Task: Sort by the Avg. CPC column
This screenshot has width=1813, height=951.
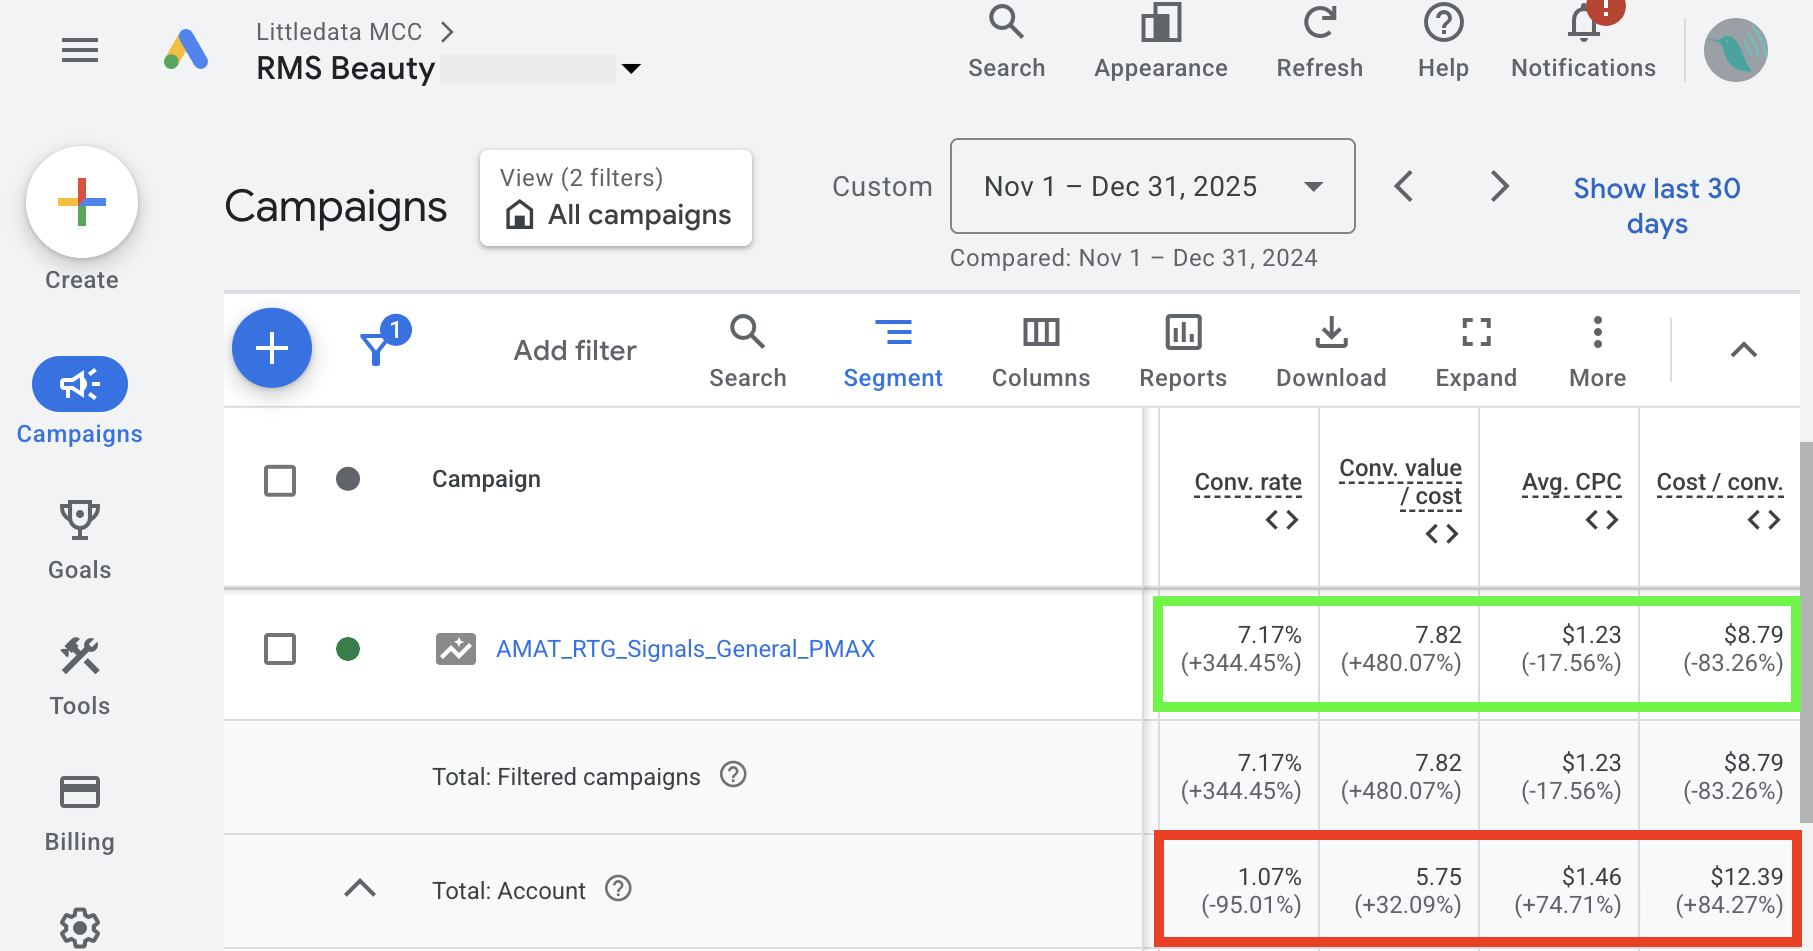Action: (1571, 482)
